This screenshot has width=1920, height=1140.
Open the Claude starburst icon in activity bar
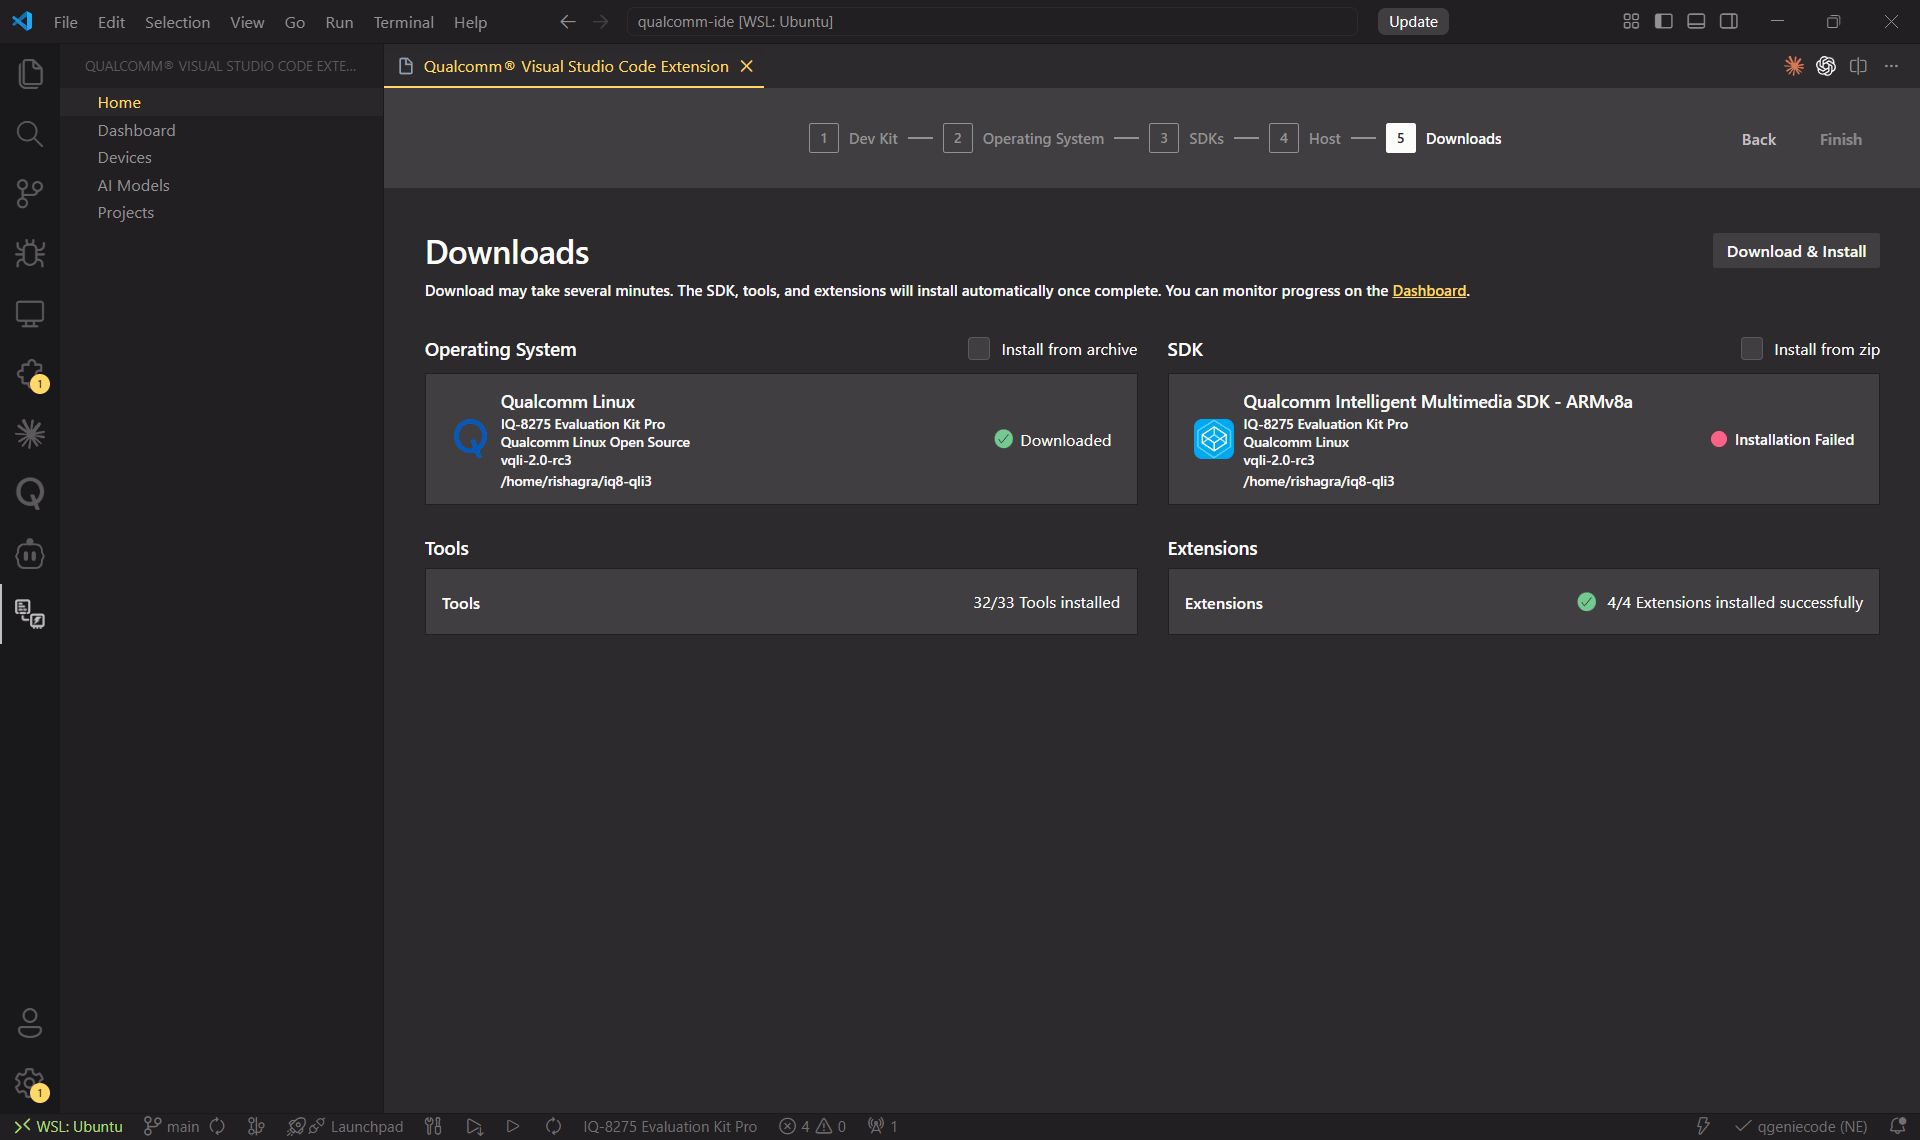[30, 433]
